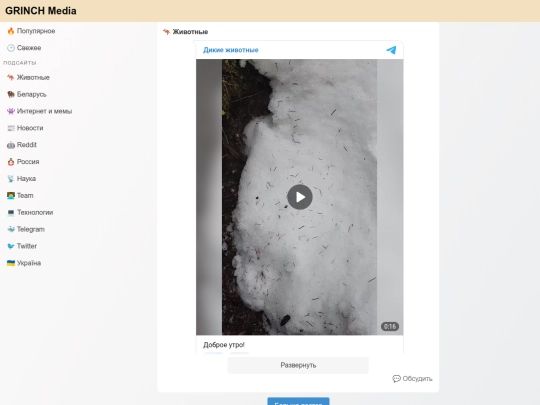Open the GRINCH Media home logo
Viewport: 540px width, 405px height.
pyautogui.click(x=41, y=11)
